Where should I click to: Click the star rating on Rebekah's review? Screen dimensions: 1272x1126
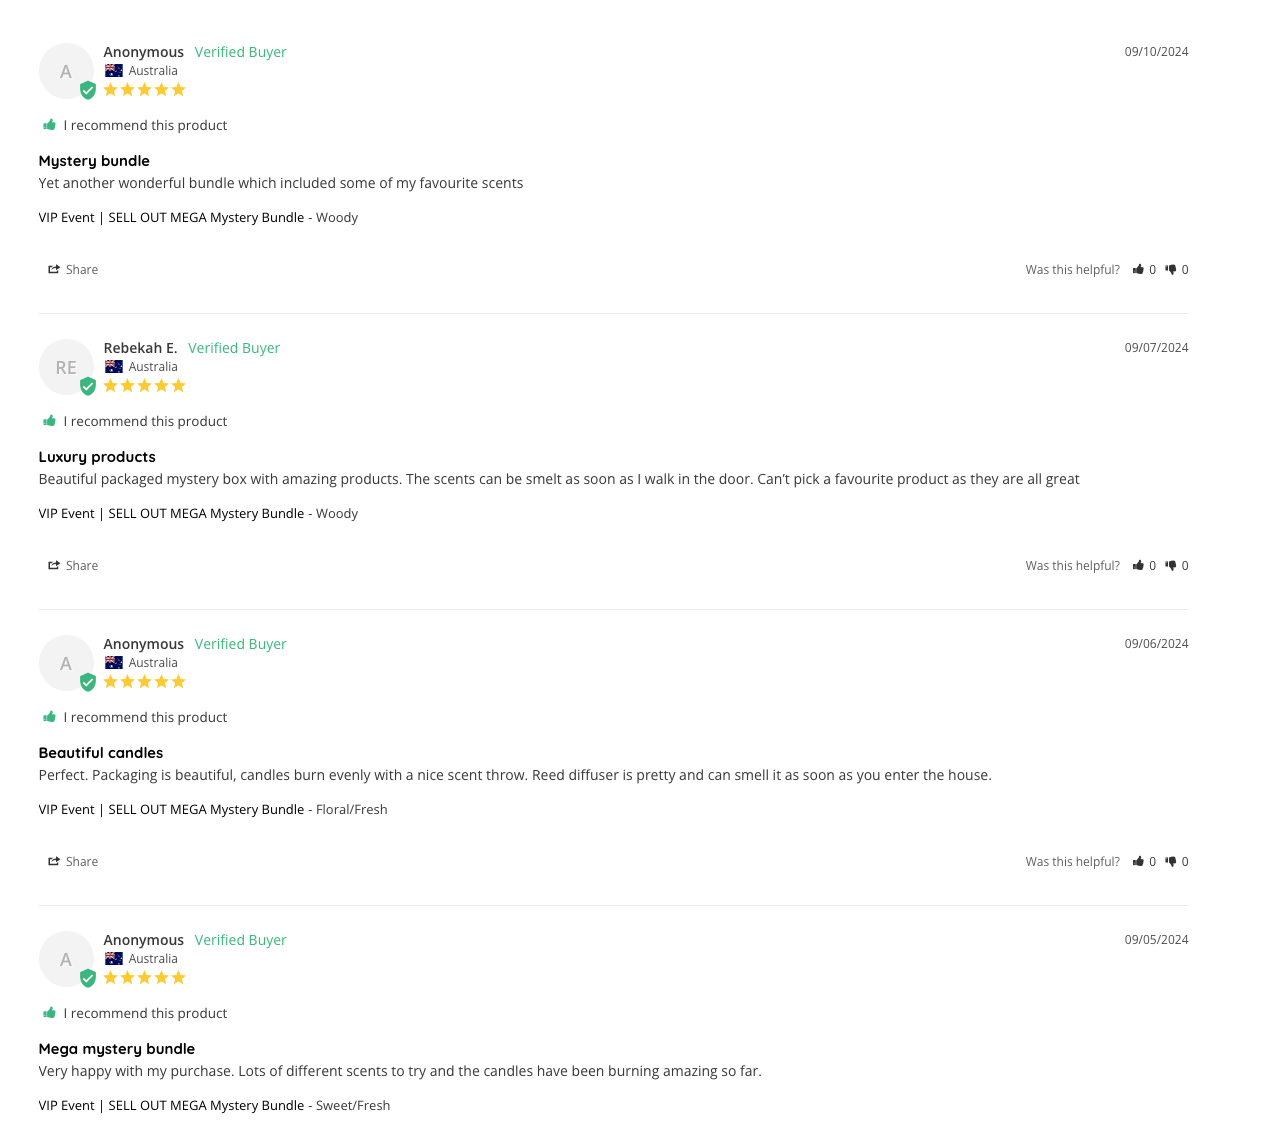(145, 386)
